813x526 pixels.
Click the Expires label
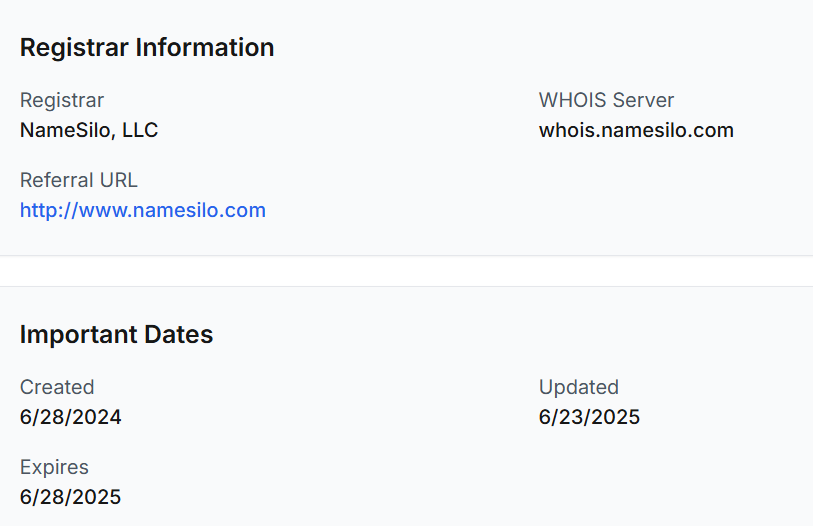tap(54, 467)
